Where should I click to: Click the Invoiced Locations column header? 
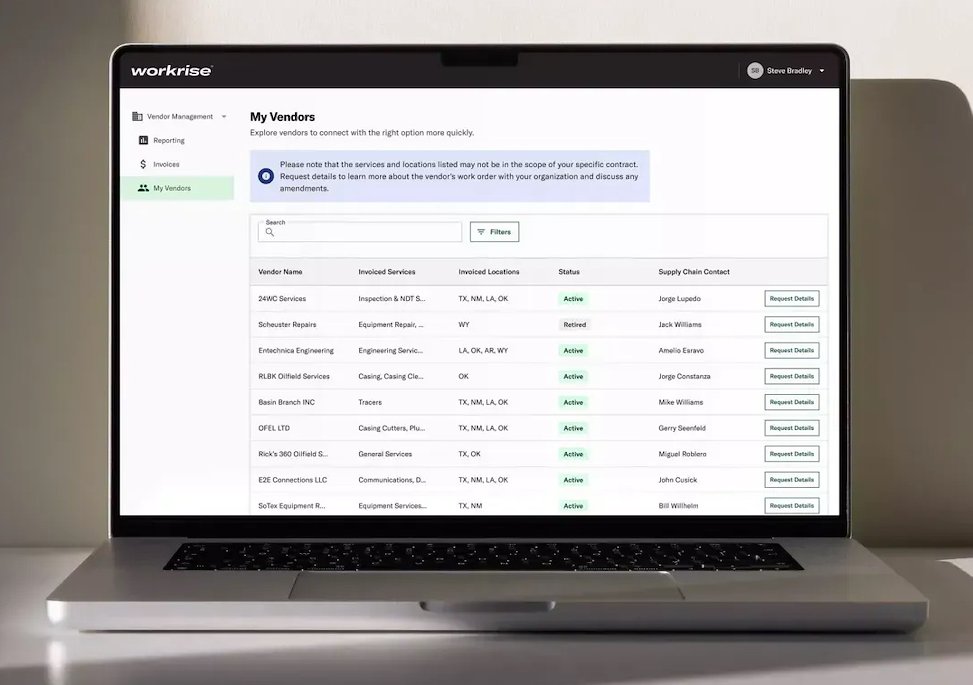pos(489,272)
